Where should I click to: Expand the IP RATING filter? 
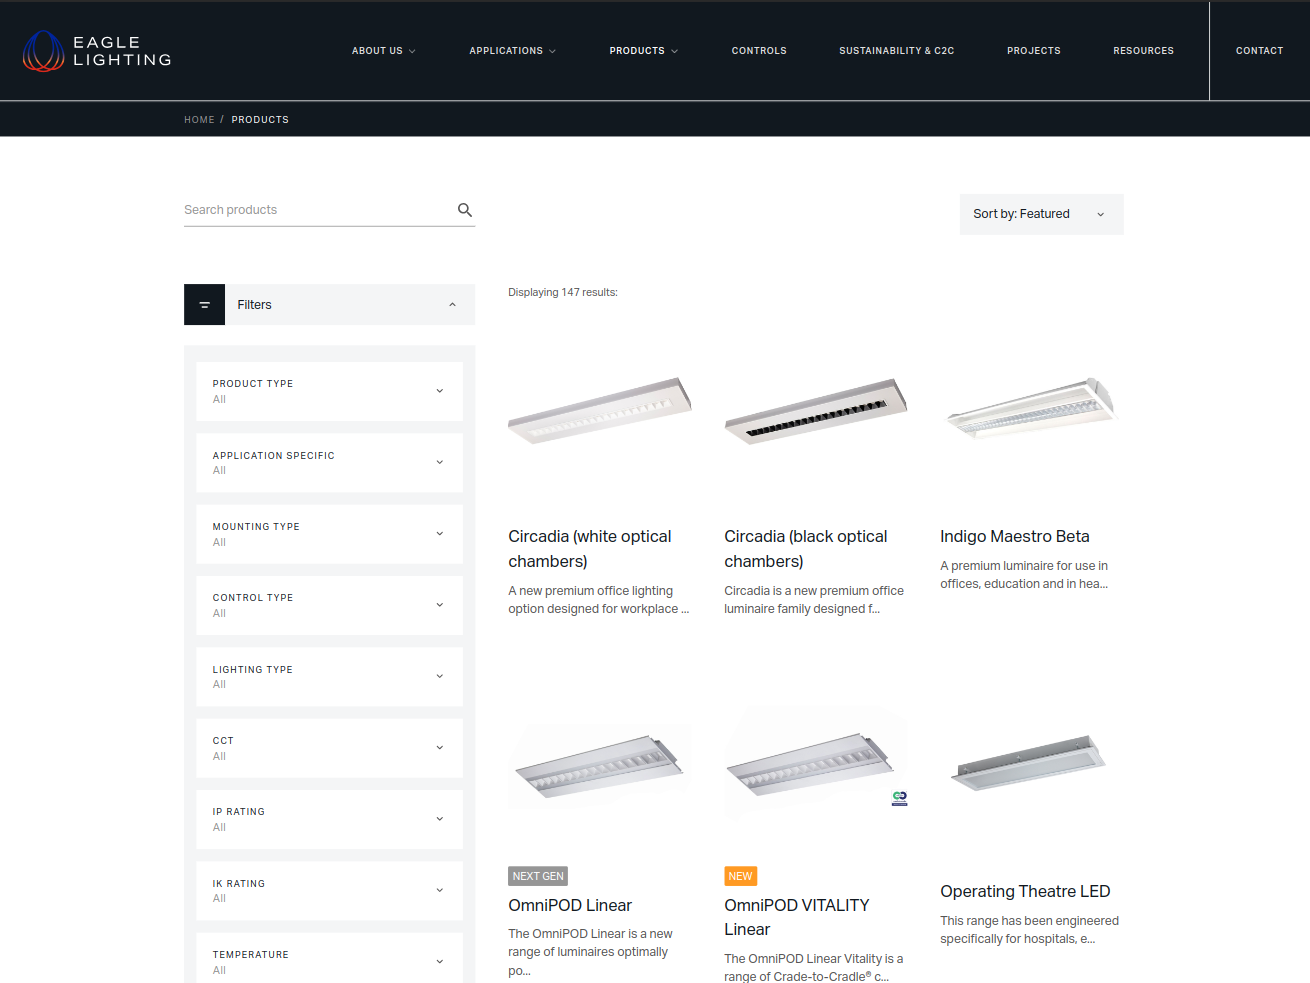[328, 818]
